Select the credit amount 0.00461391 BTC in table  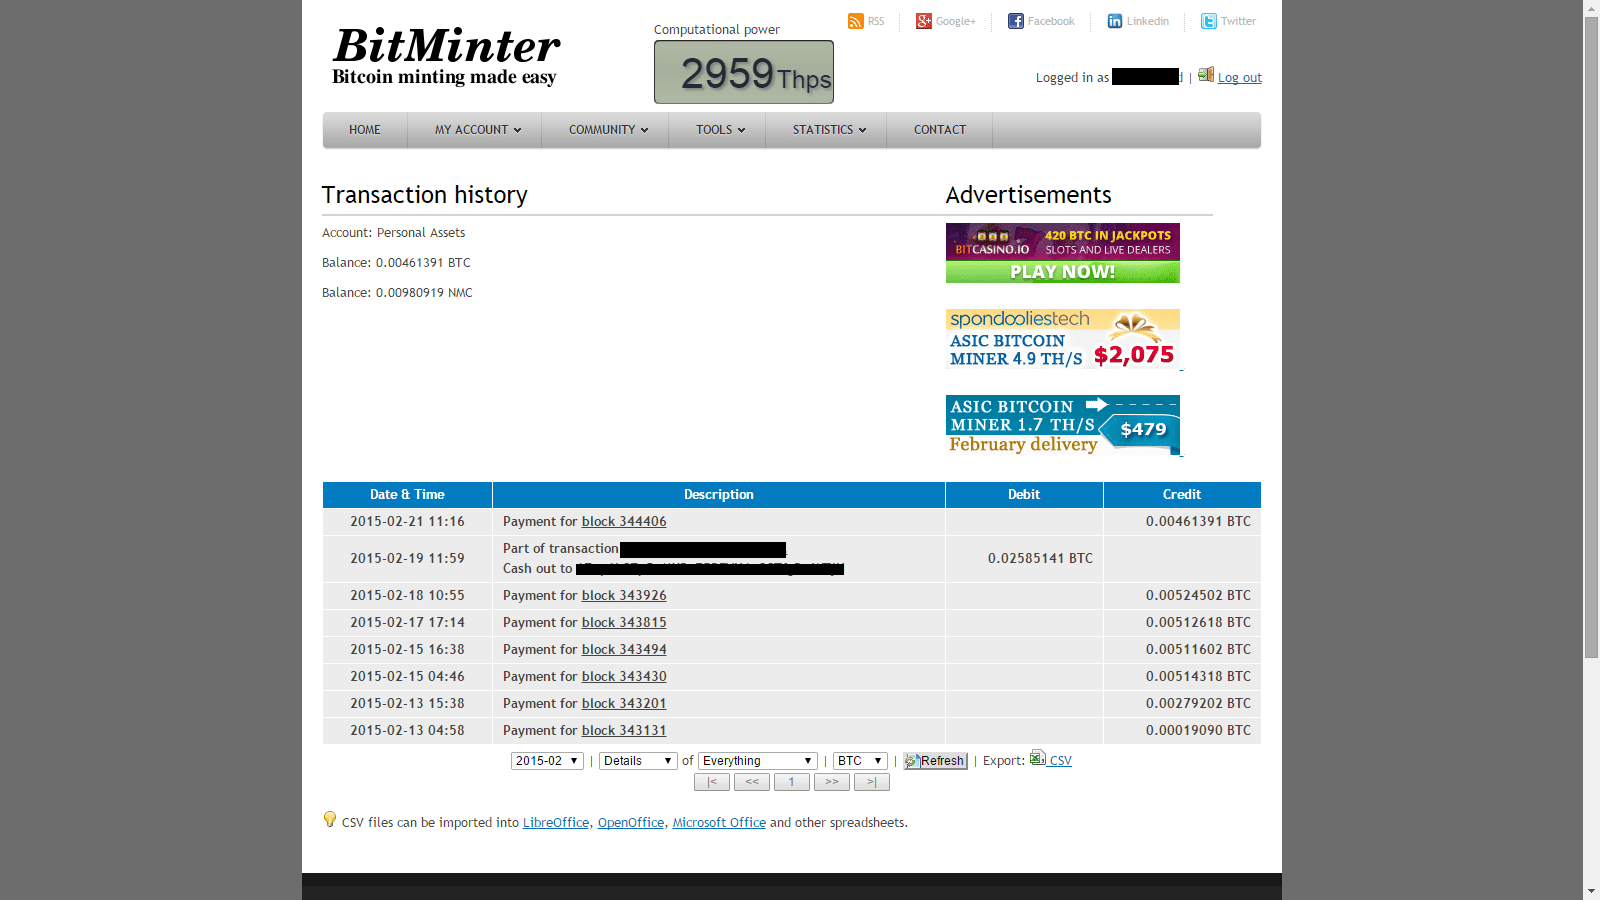[1198, 522]
